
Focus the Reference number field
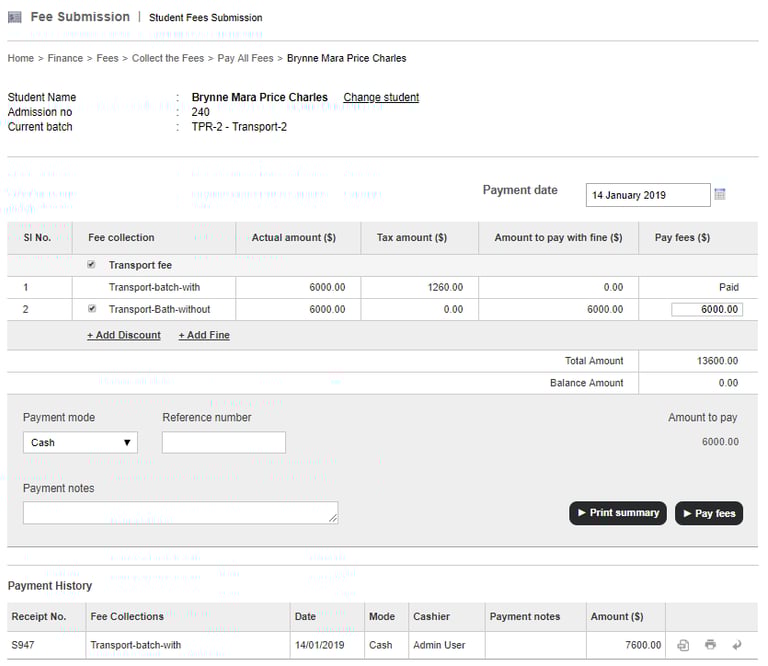[x=224, y=442]
